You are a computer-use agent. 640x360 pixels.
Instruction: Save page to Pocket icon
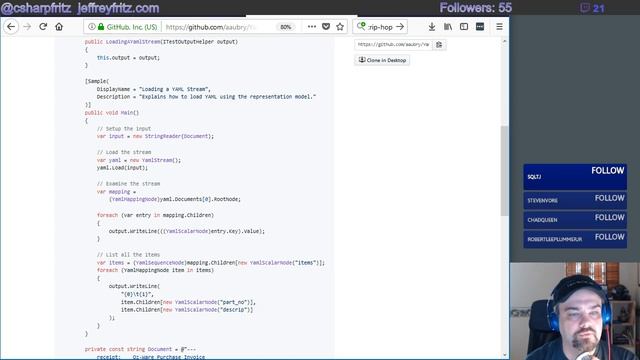point(326,27)
